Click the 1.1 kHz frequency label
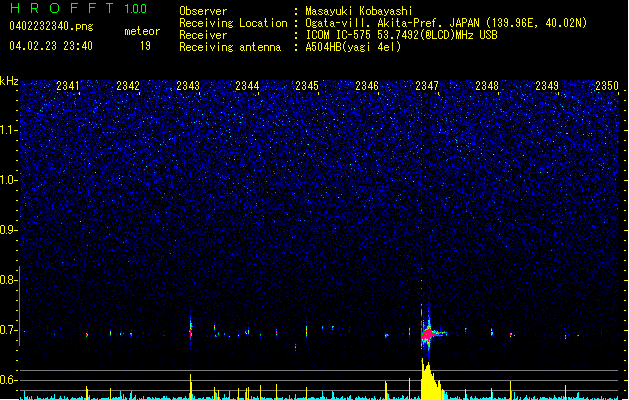This screenshot has height=400, width=629. pyautogui.click(x=8, y=130)
